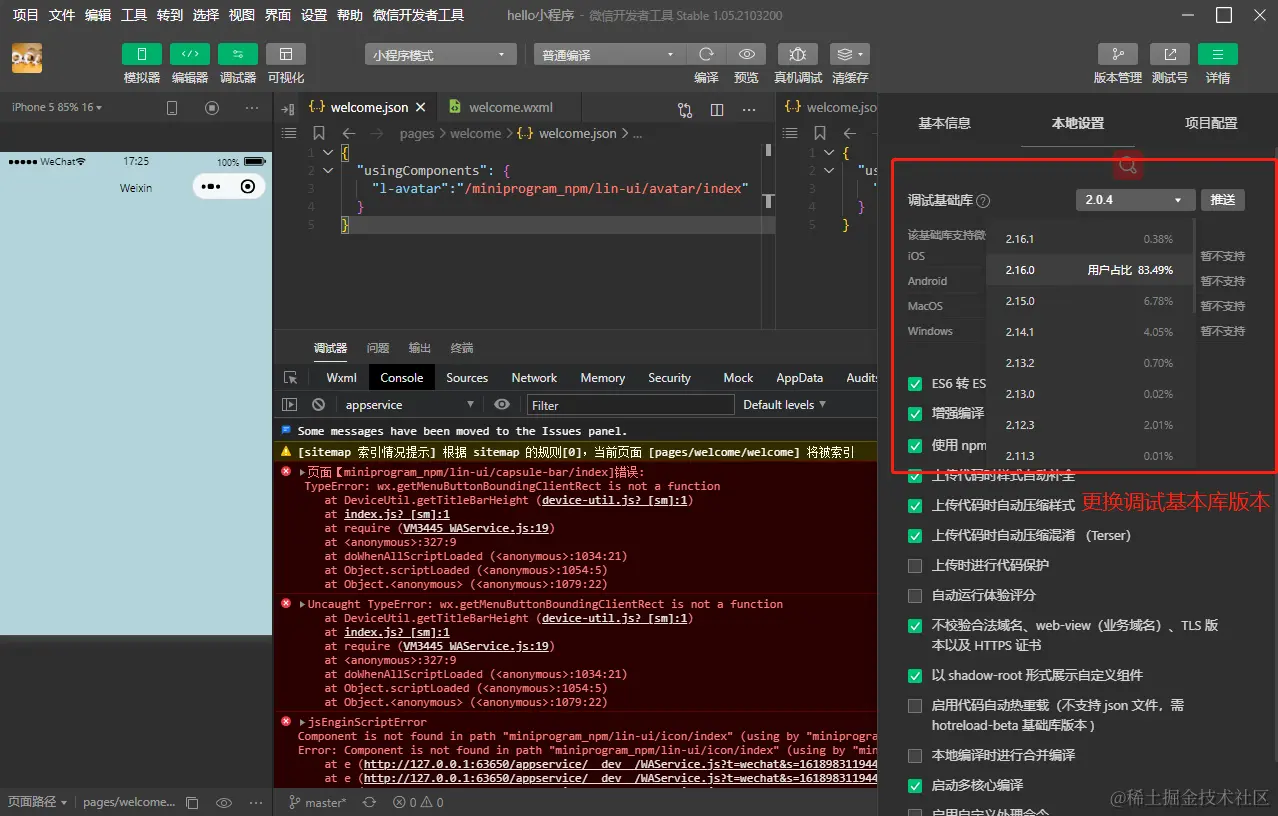This screenshot has height=816, width=1278.
Task: Switch to the welcome.wxml editor tab
Action: (x=510, y=107)
